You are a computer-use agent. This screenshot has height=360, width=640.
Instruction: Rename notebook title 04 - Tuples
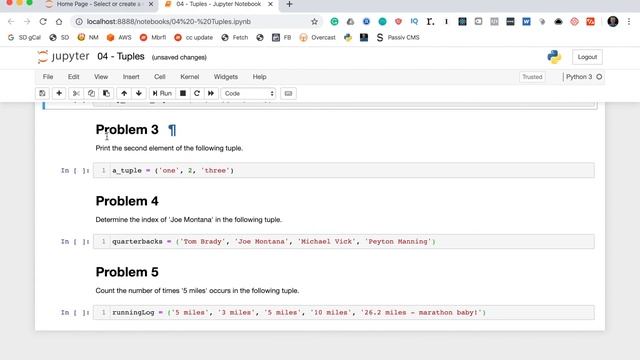tap(121, 56)
